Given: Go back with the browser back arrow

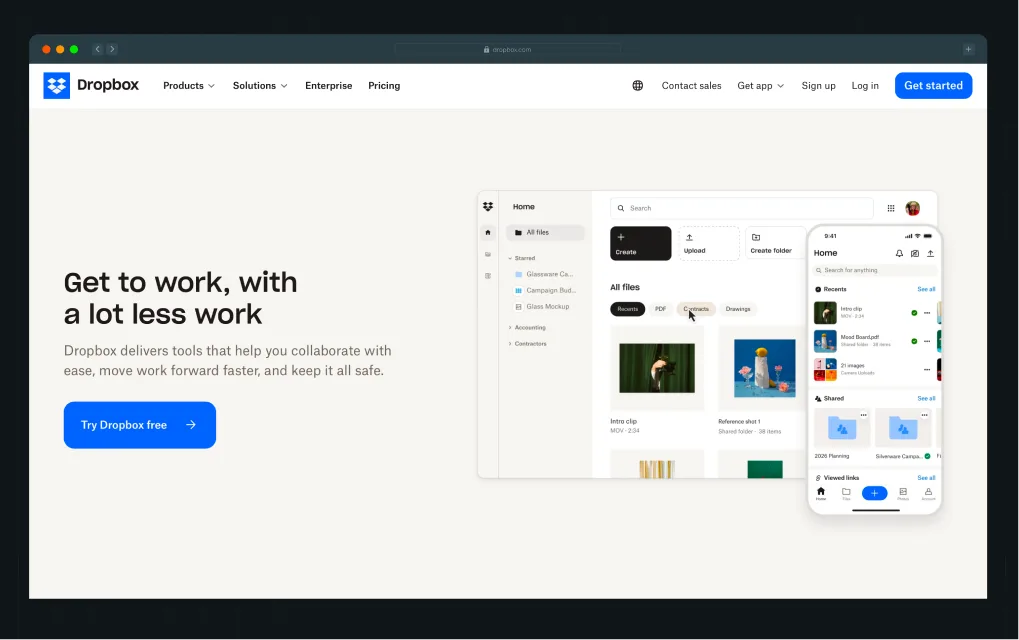Looking at the screenshot, I should 97,49.
